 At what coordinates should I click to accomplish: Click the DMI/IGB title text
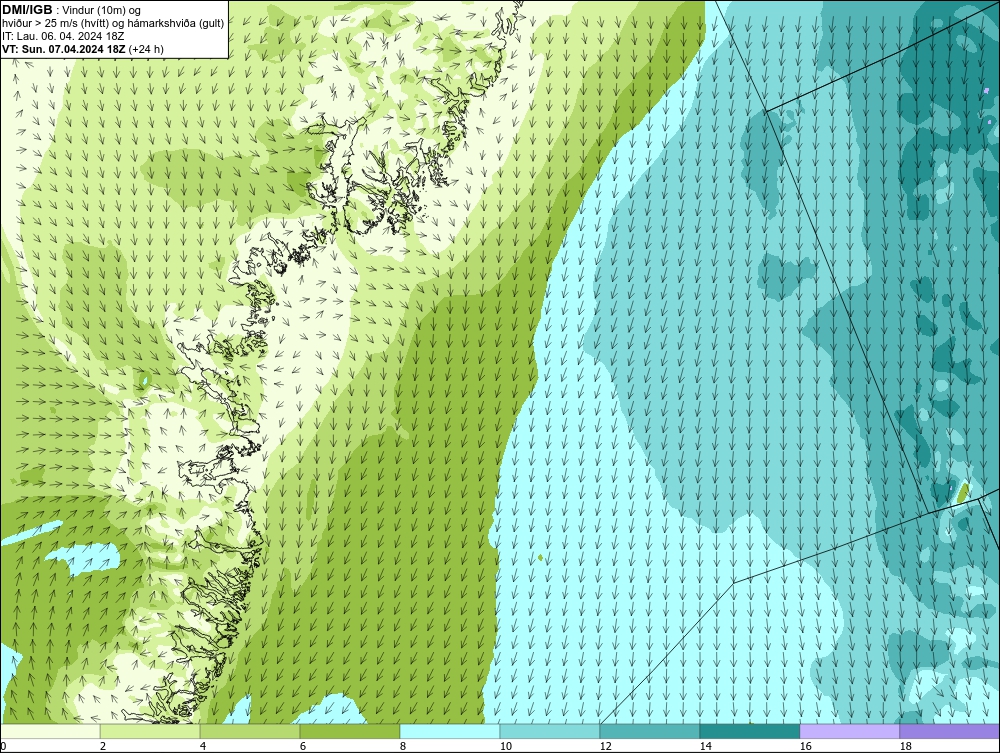point(27,10)
